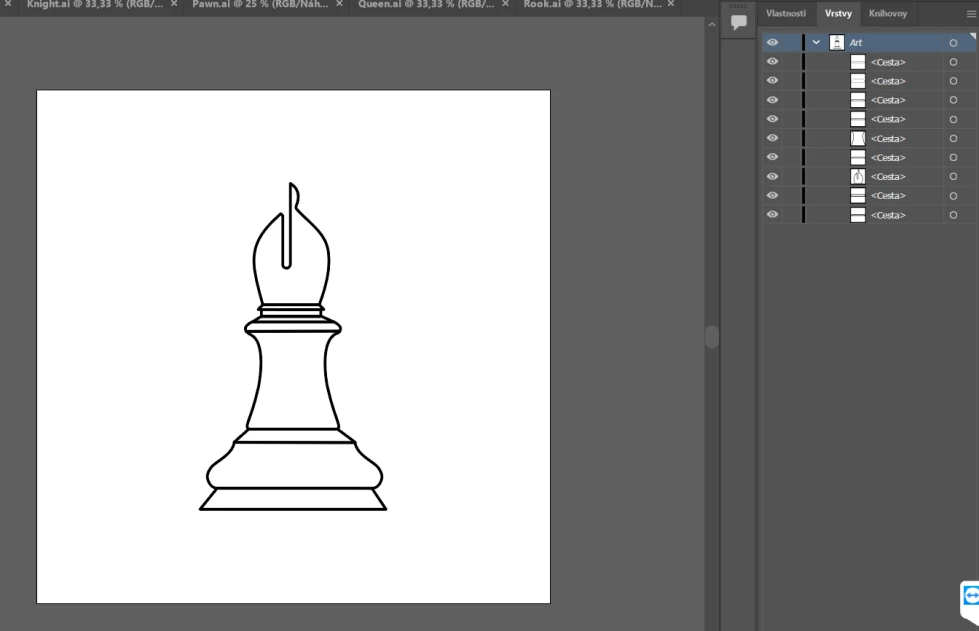Click the Art layer thumbnail
The height and width of the screenshot is (631, 979).
coord(837,42)
